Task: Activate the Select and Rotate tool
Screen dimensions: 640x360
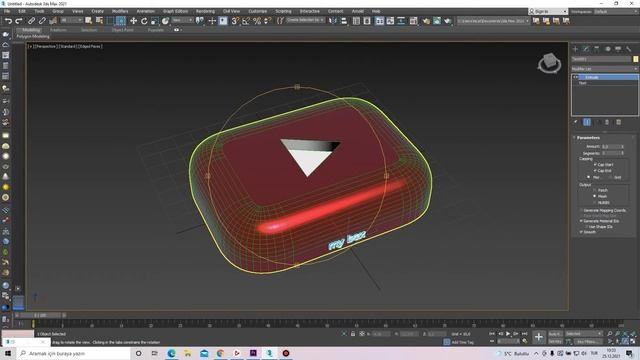Action: pyautogui.click(x=144, y=21)
